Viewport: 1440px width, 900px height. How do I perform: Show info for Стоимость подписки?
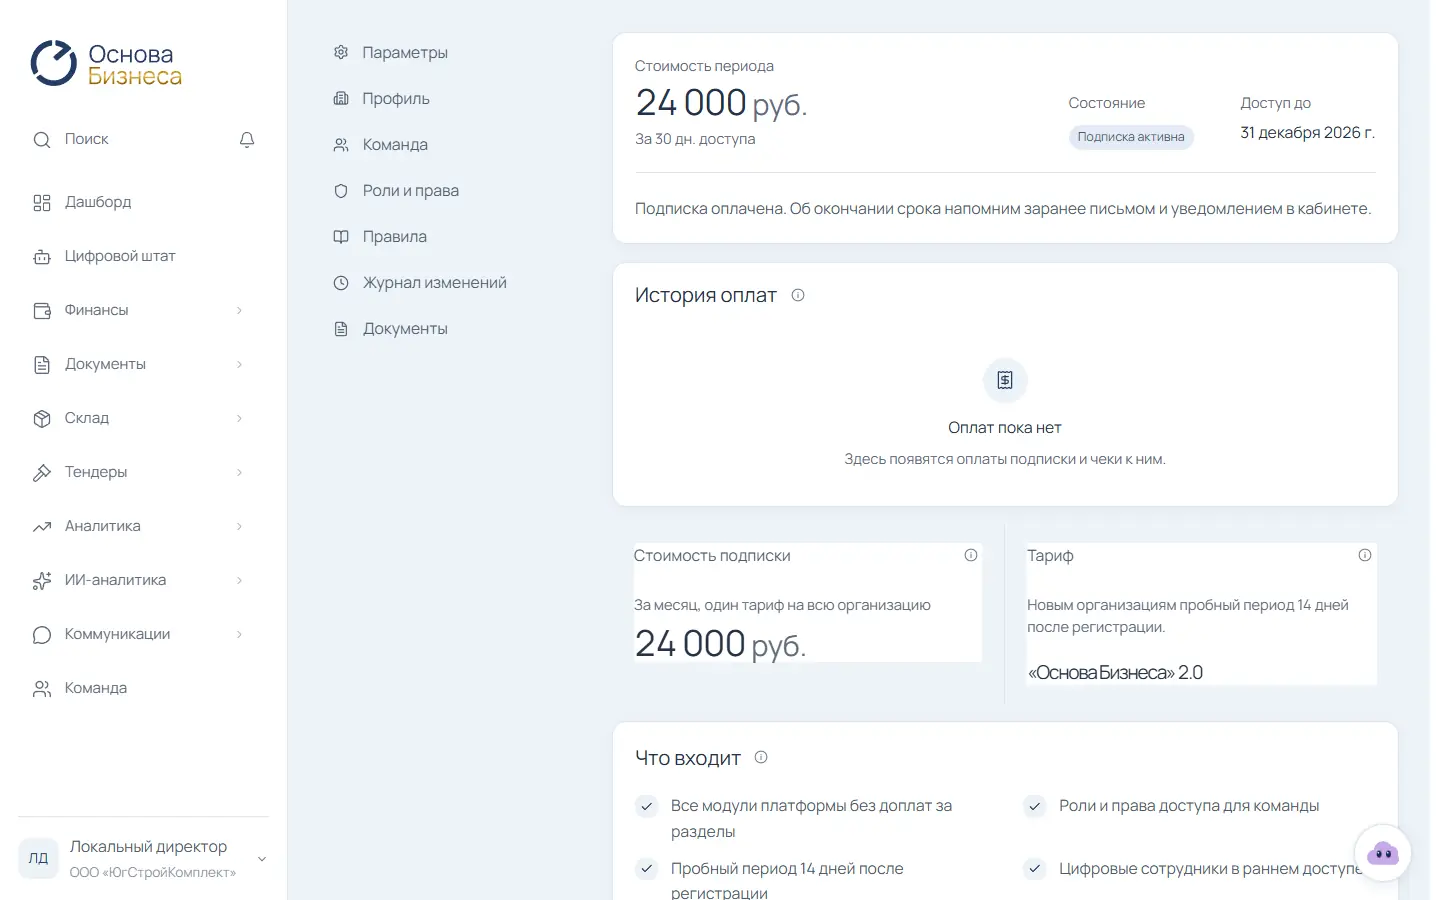(x=971, y=555)
